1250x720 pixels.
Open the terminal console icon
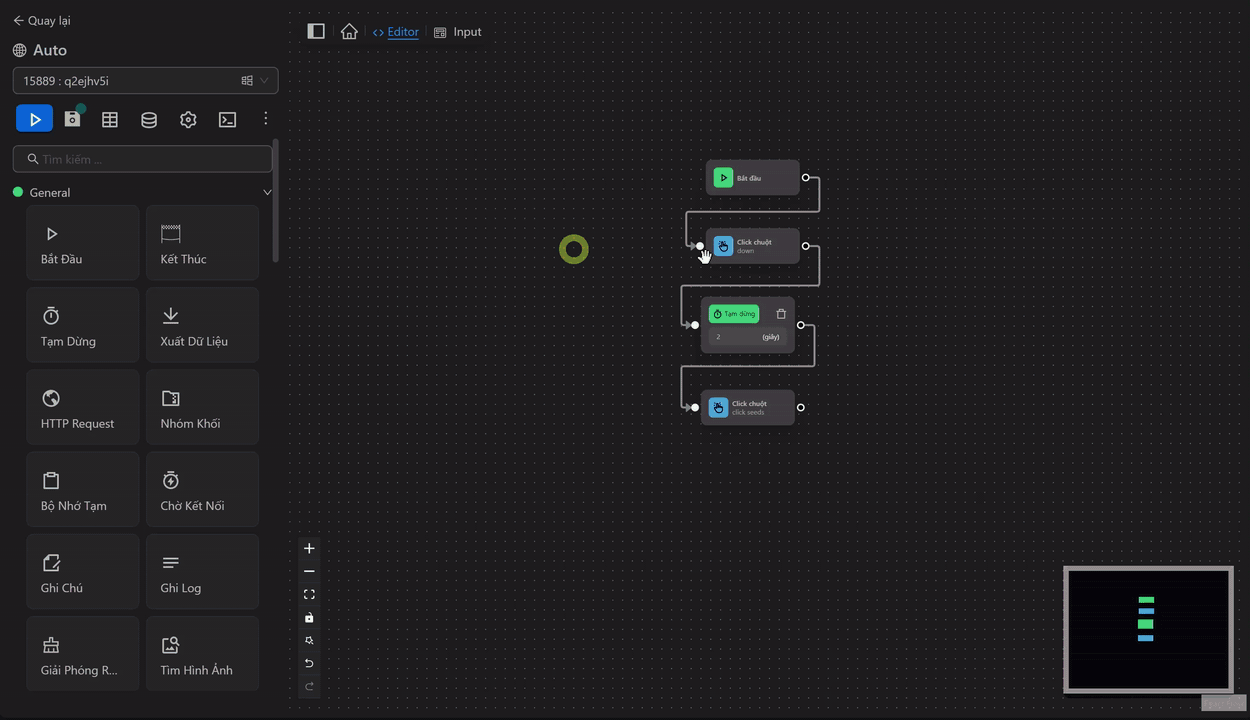pos(228,120)
